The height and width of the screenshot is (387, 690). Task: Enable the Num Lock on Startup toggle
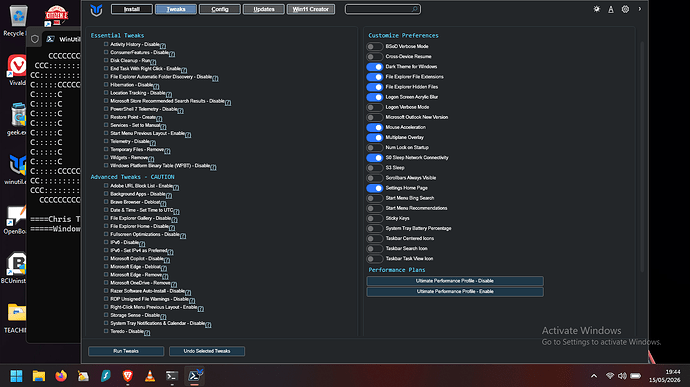(x=374, y=147)
